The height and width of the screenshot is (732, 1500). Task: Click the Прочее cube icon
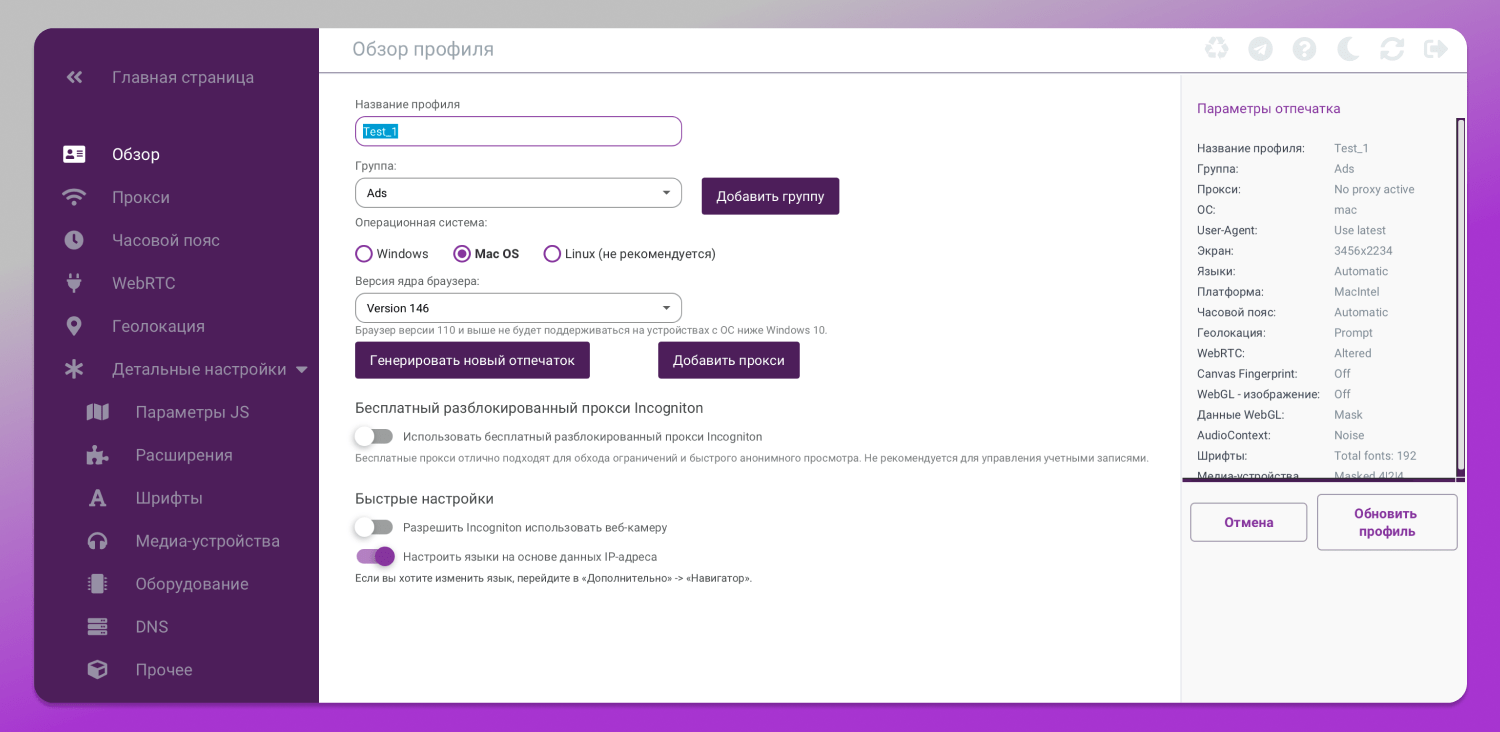(x=97, y=670)
